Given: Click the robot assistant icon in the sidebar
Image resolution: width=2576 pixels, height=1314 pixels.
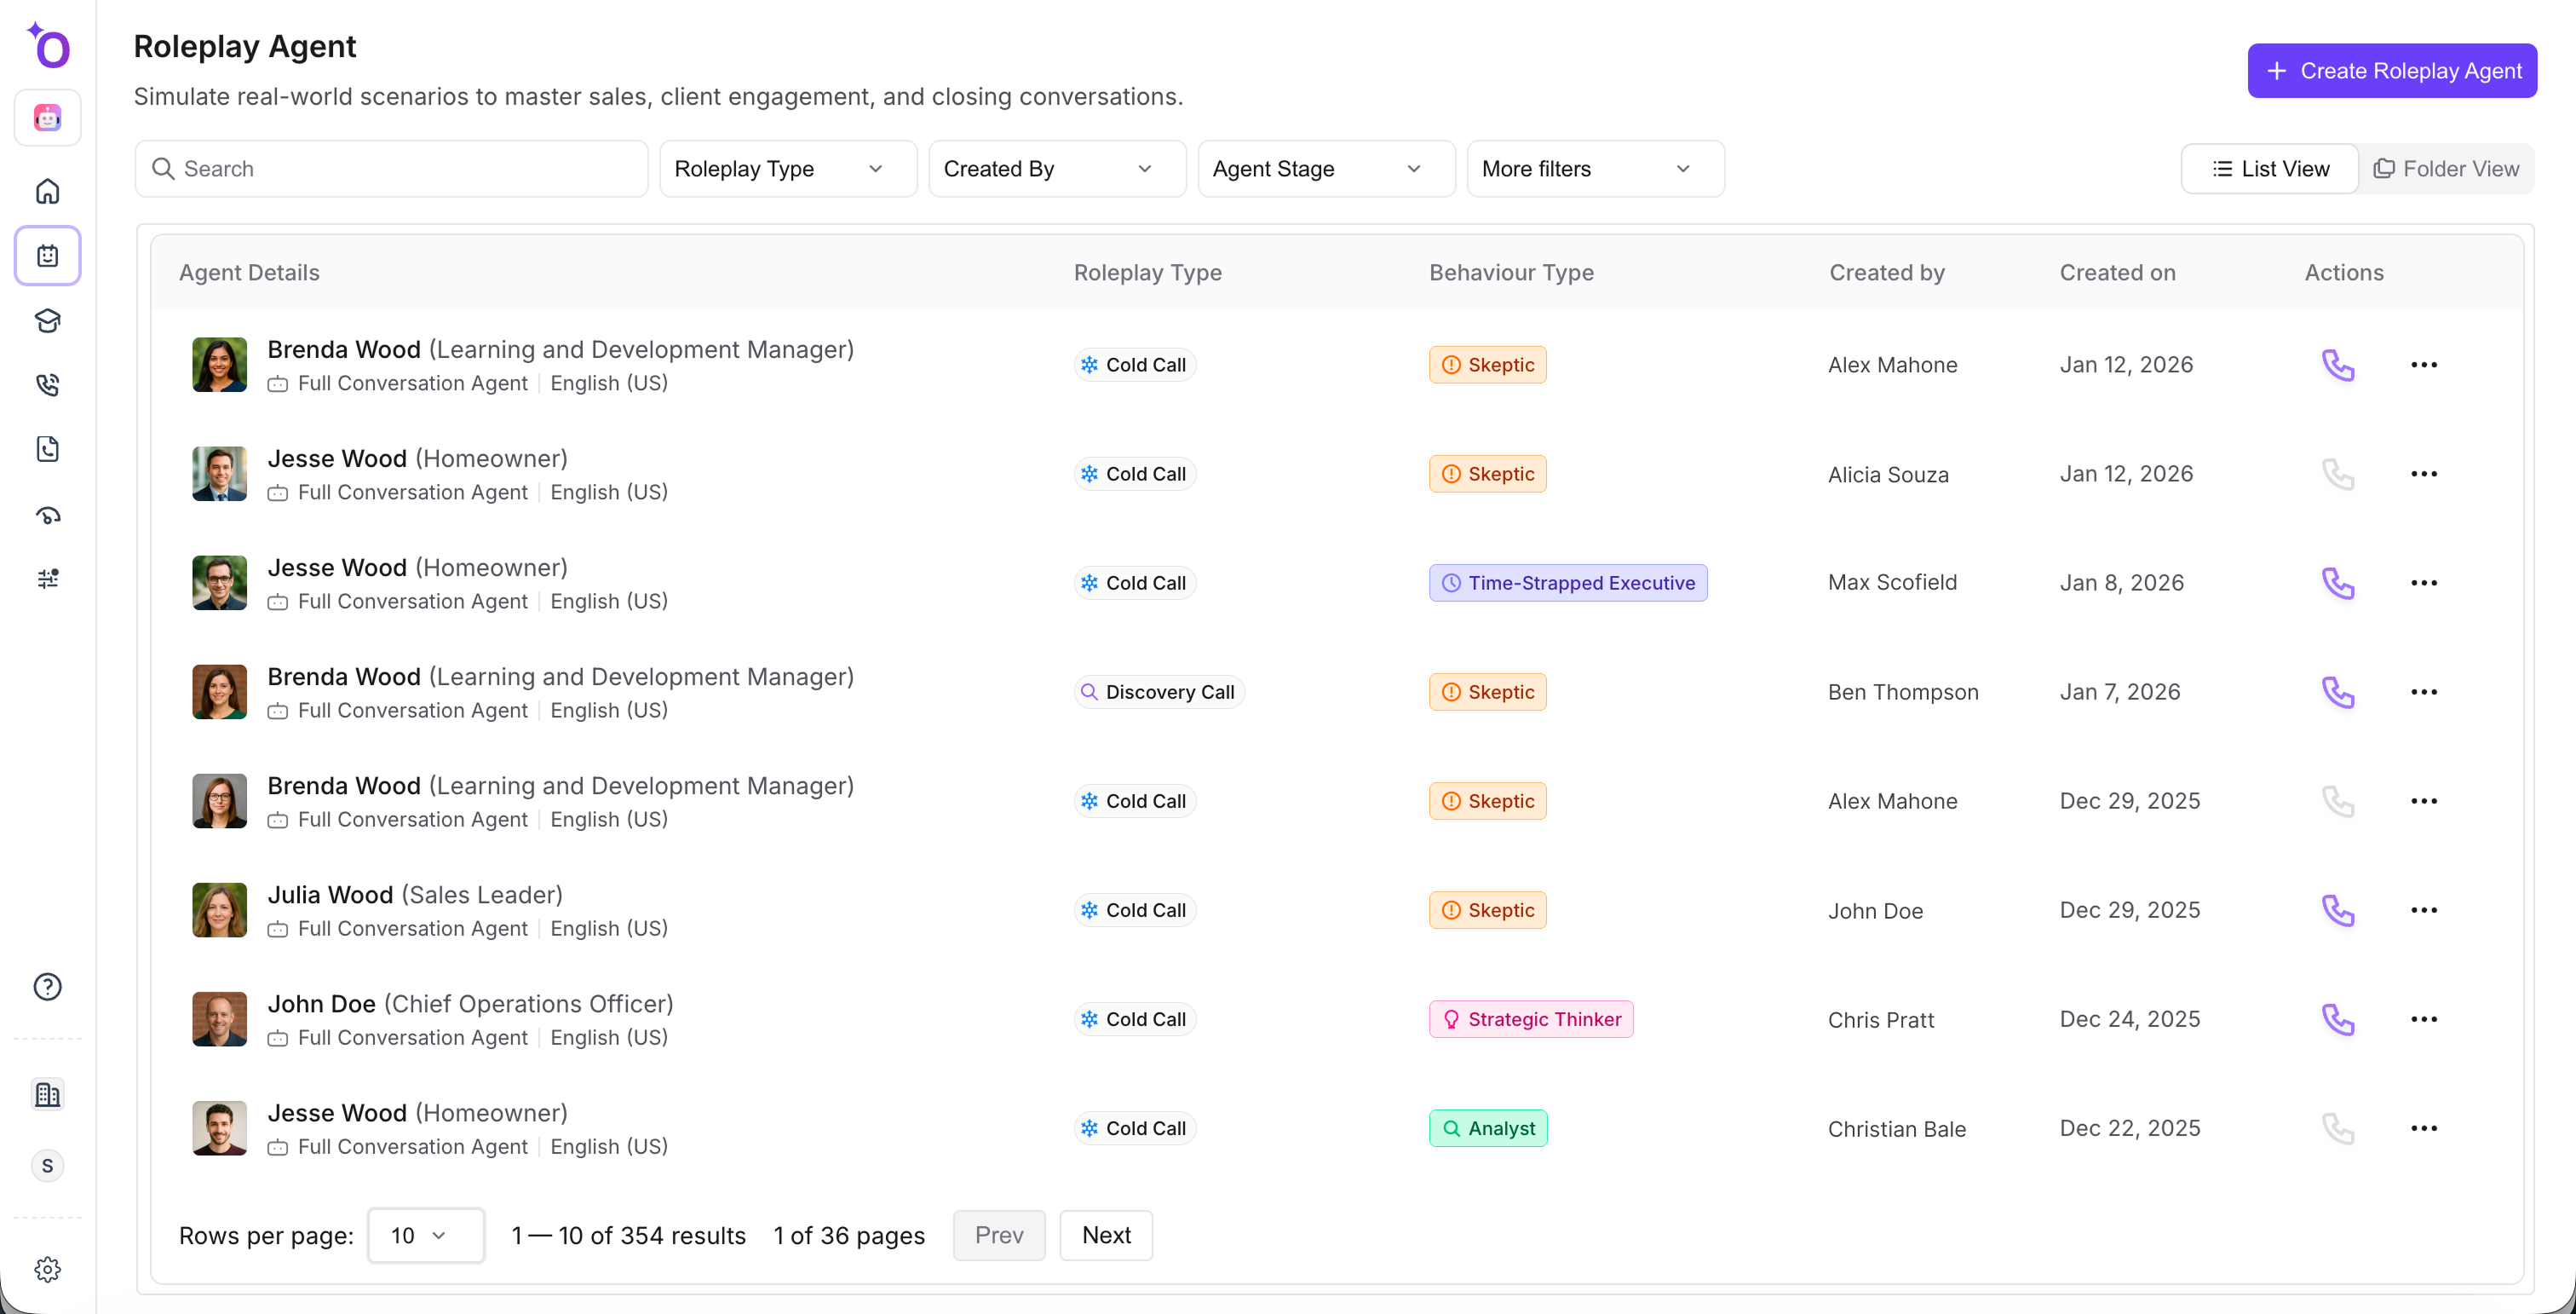Looking at the screenshot, I should point(47,118).
